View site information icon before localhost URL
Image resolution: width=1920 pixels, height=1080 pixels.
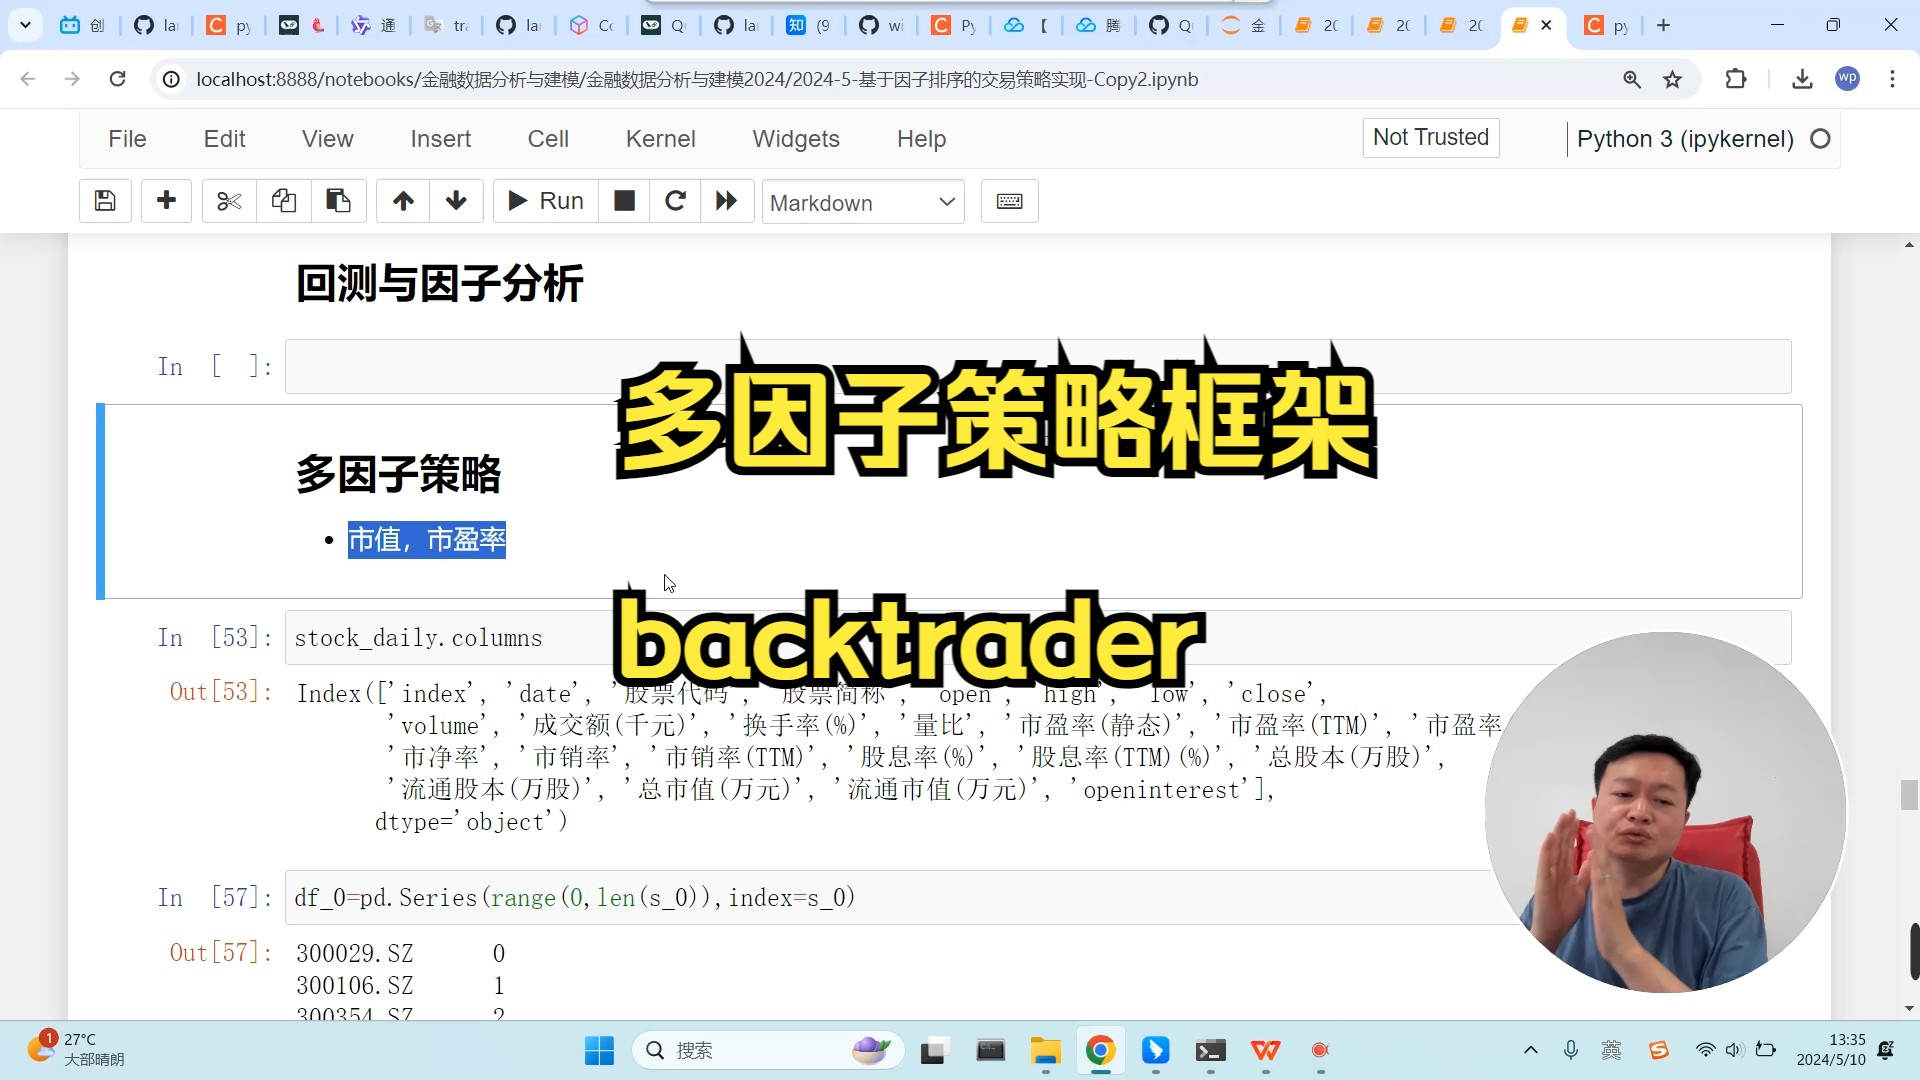click(x=172, y=79)
